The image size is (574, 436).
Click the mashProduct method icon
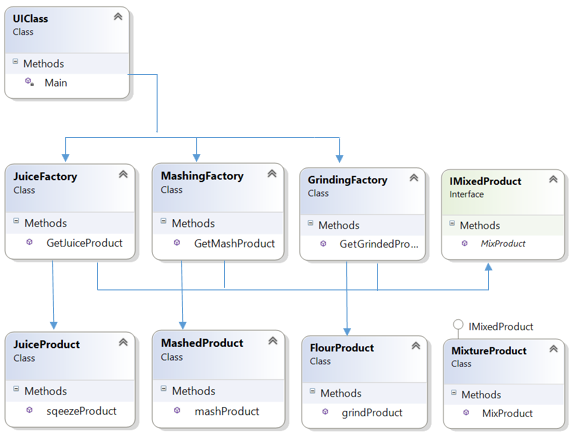click(177, 410)
